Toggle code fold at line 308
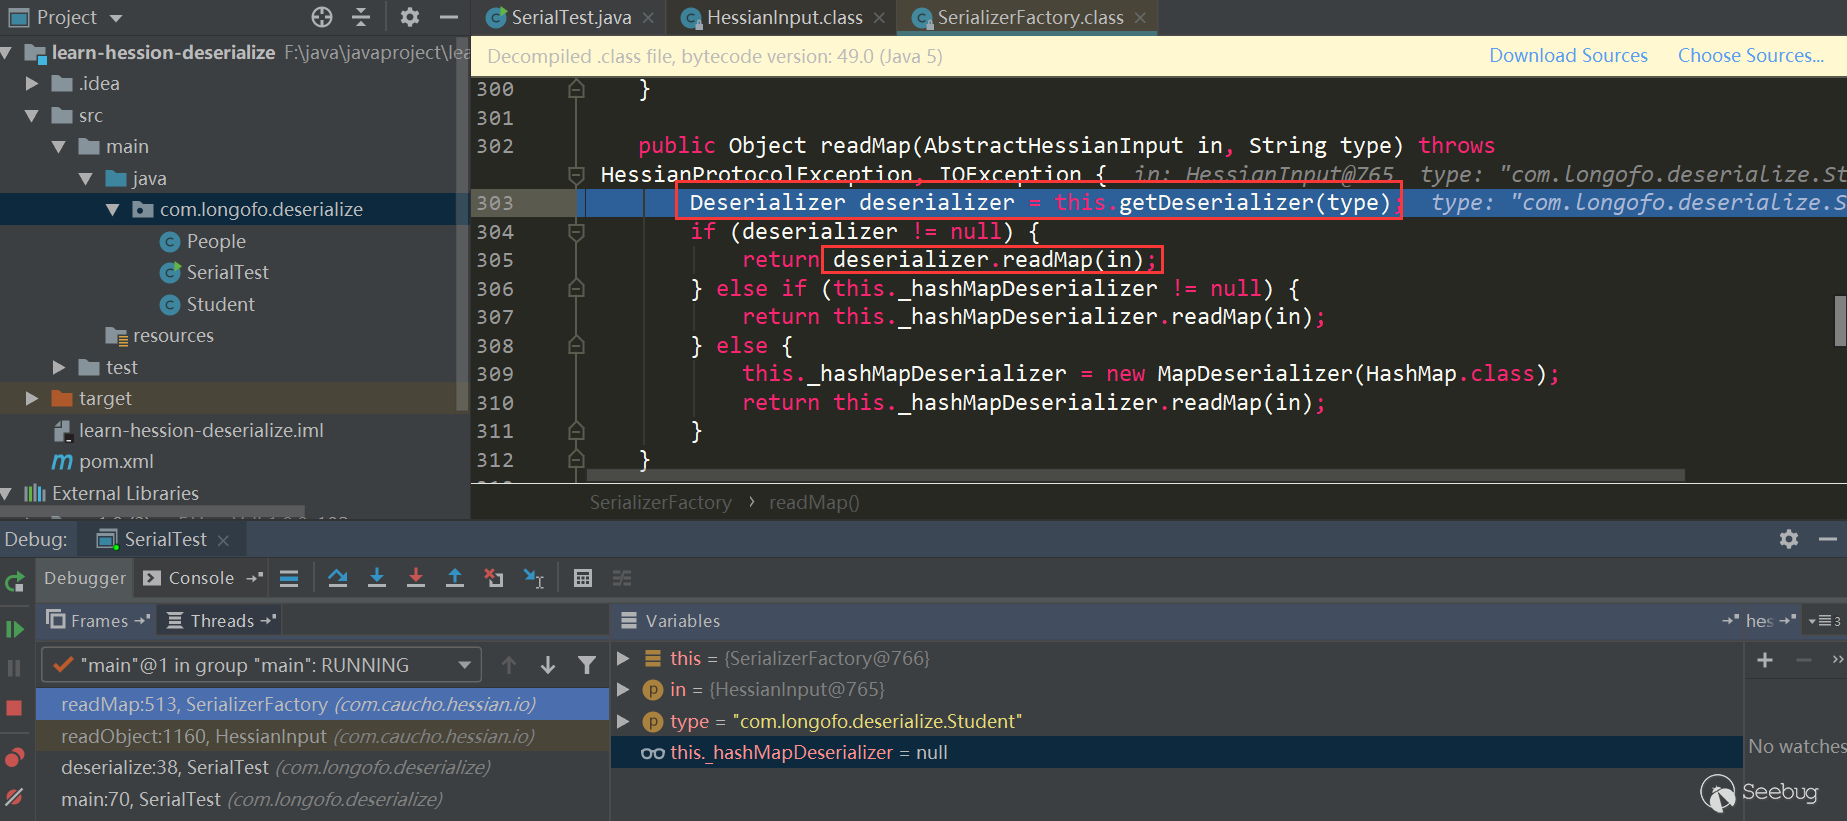The height and width of the screenshot is (821, 1847). click(x=576, y=346)
